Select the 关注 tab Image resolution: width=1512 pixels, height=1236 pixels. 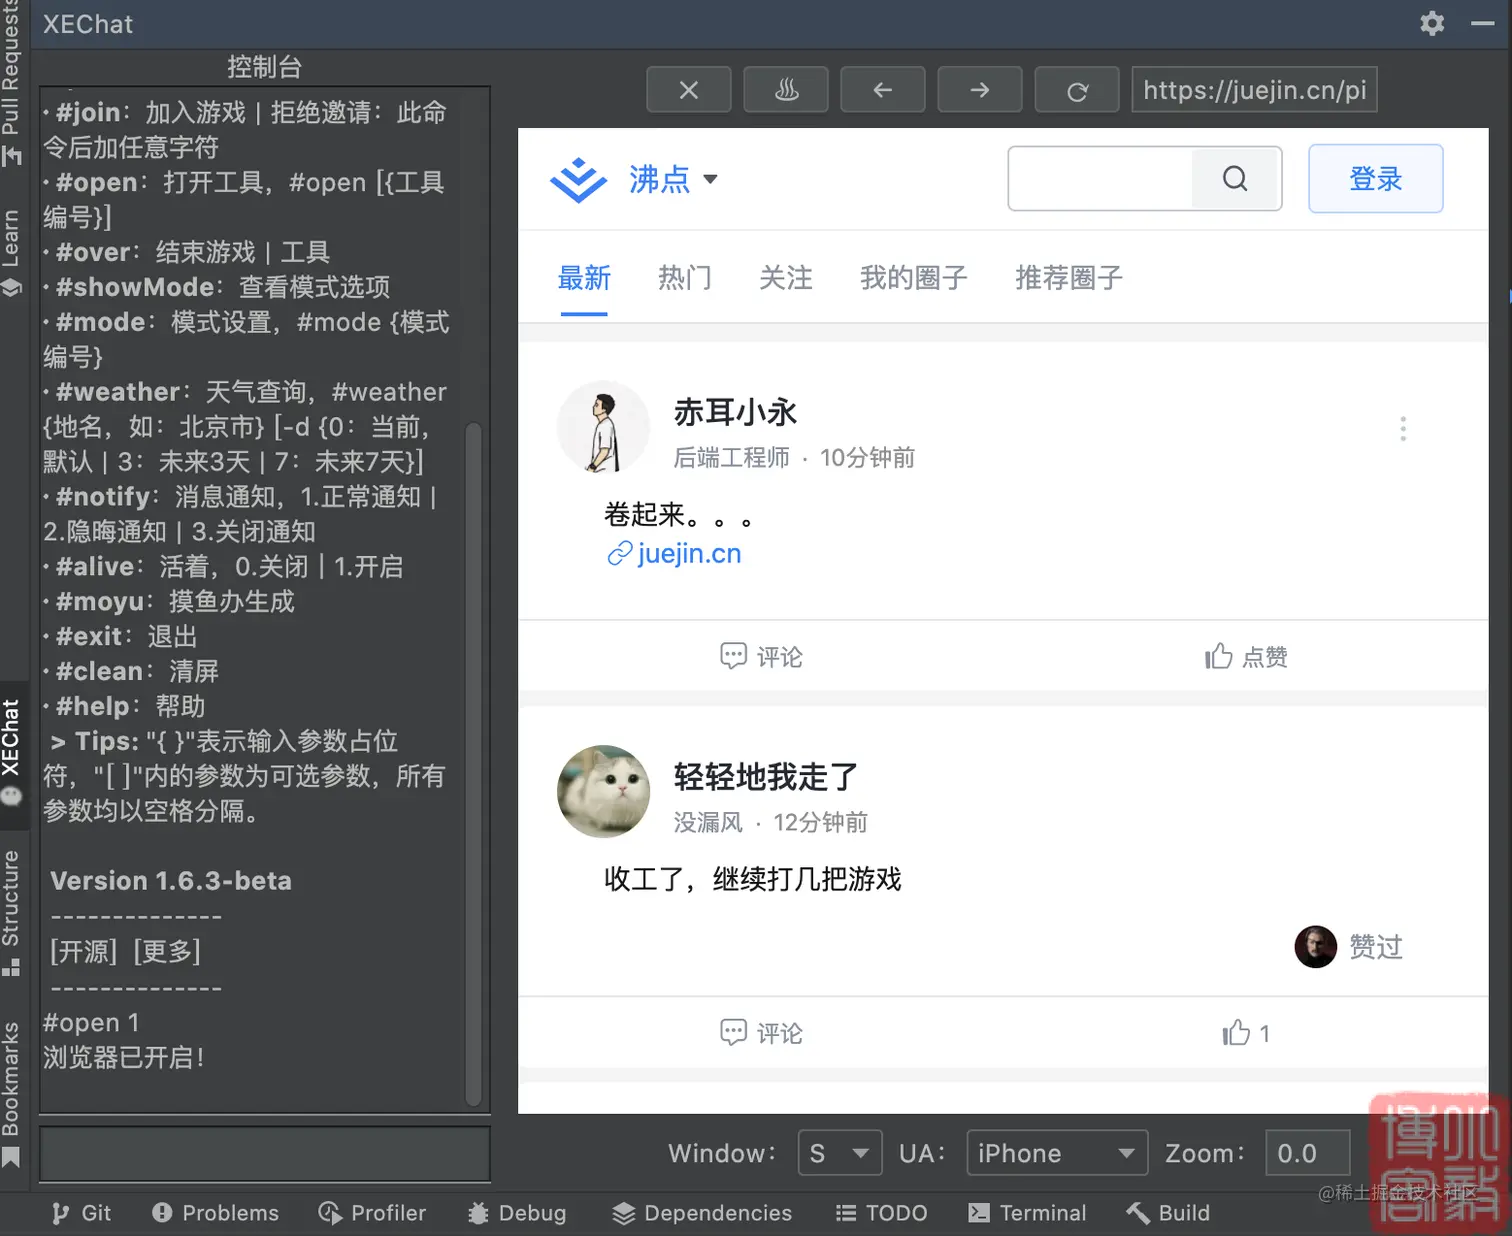[786, 278]
